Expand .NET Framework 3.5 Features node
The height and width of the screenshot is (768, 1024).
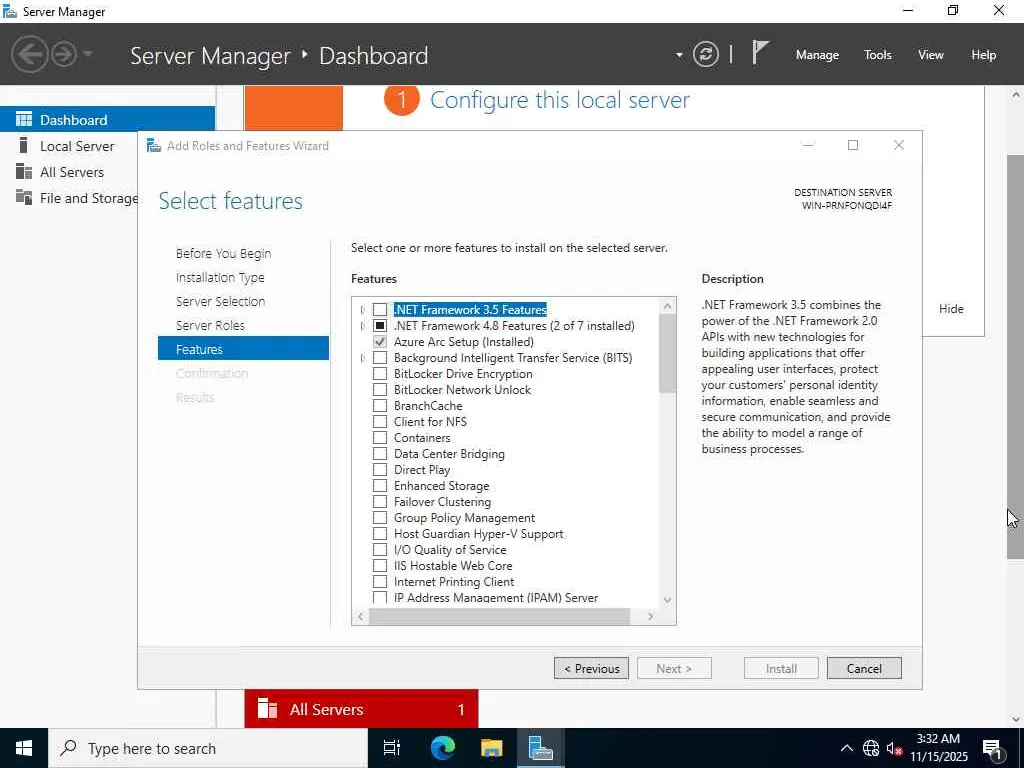click(x=362, y=310)
